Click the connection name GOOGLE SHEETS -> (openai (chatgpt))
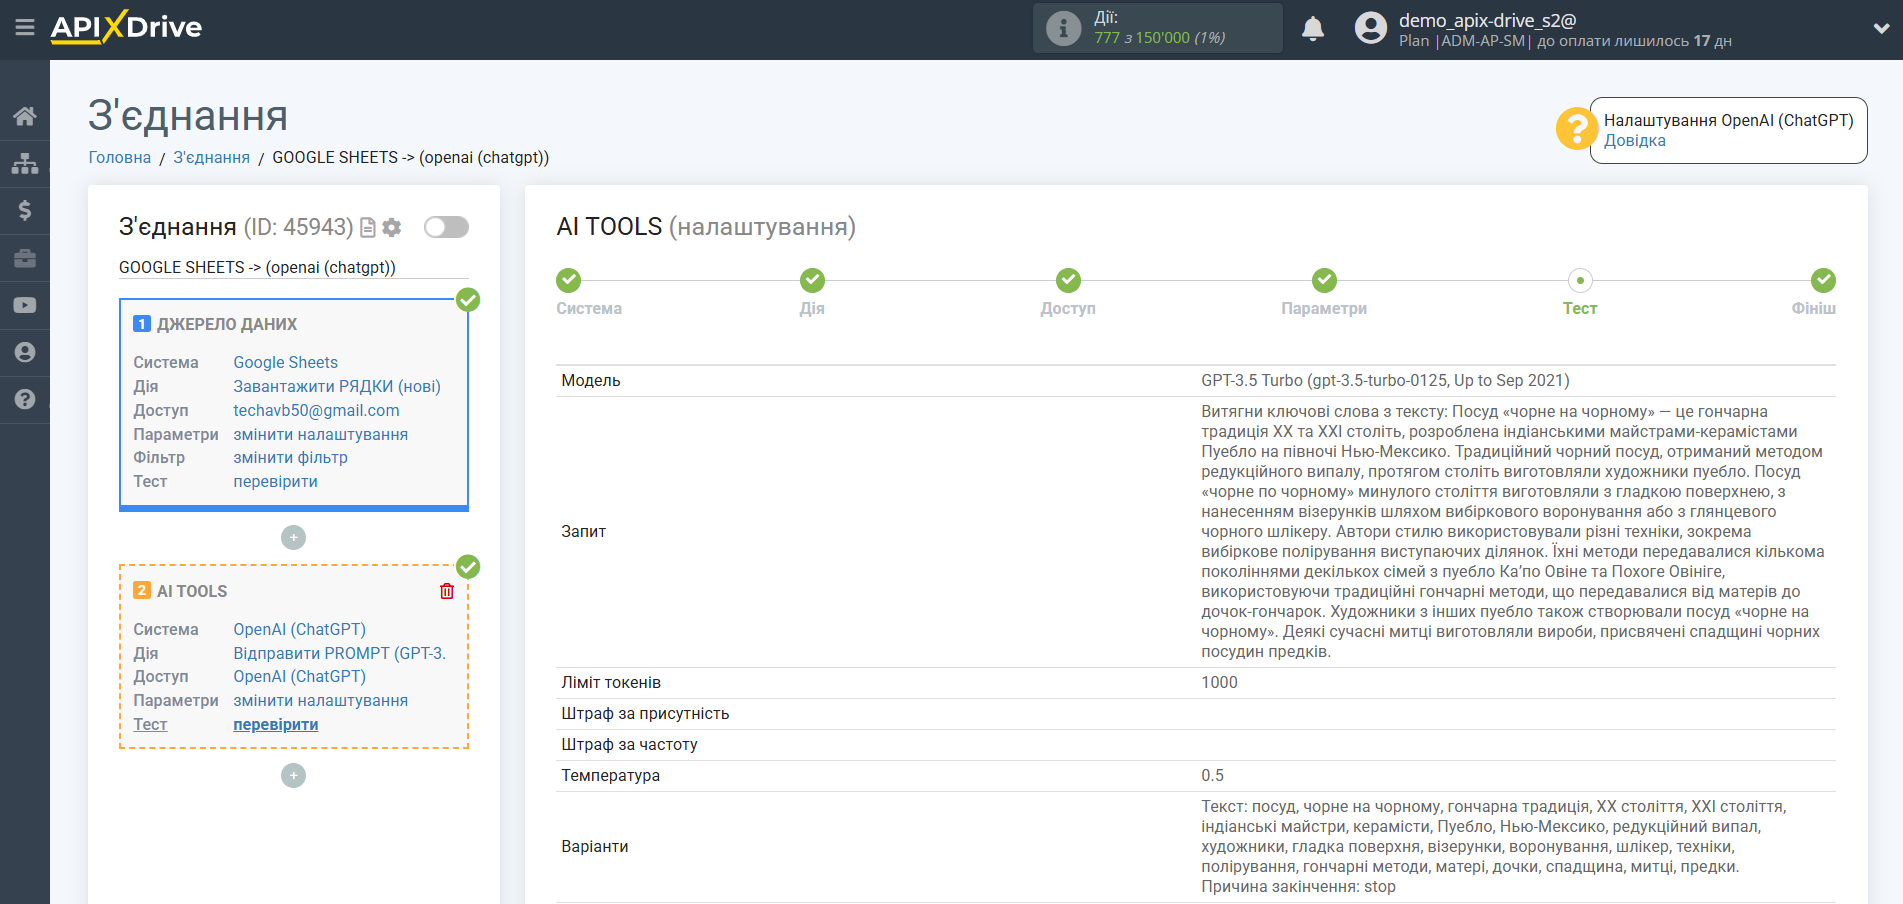This screenshot has height=904, width=1903. [x=257, y=268]
